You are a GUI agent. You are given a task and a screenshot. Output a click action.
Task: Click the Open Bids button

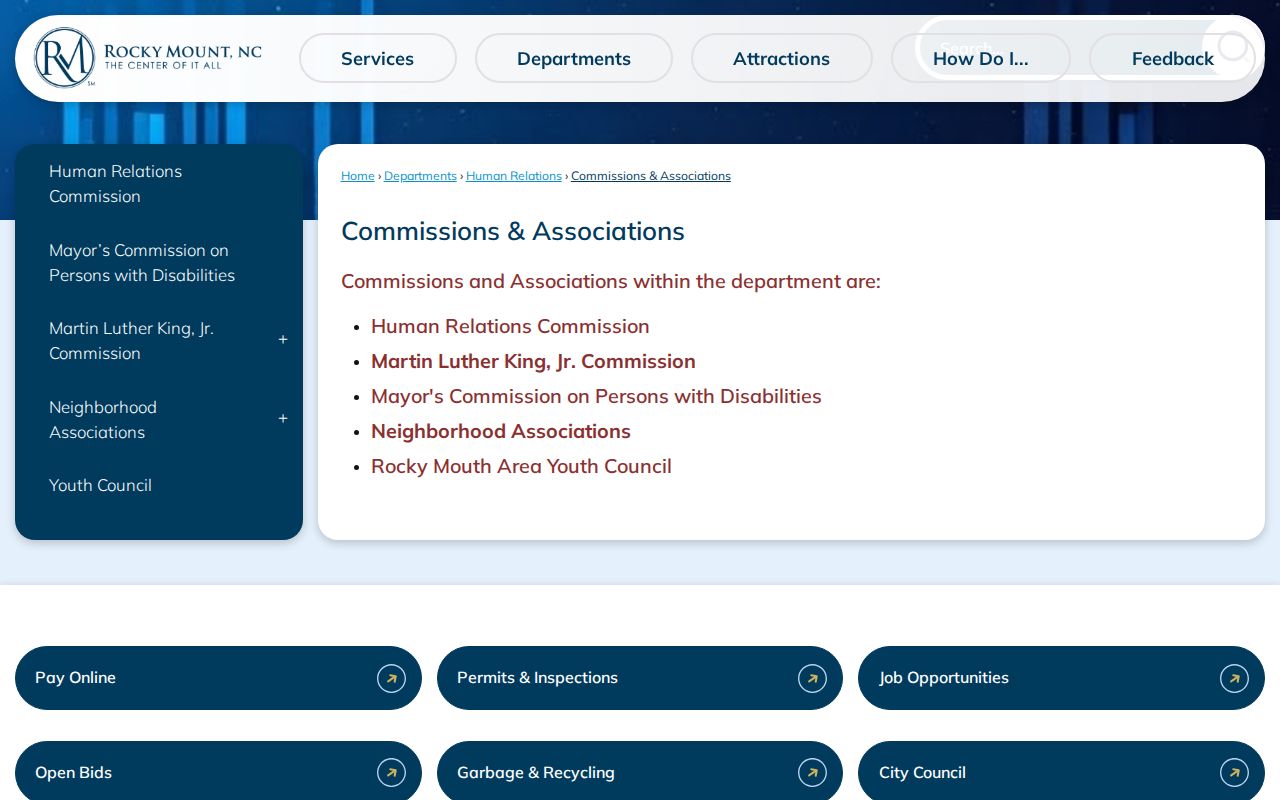click(x=218, y=771)
